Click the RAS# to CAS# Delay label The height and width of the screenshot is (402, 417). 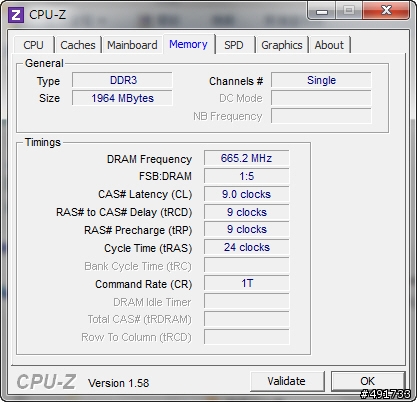point(124,212)
